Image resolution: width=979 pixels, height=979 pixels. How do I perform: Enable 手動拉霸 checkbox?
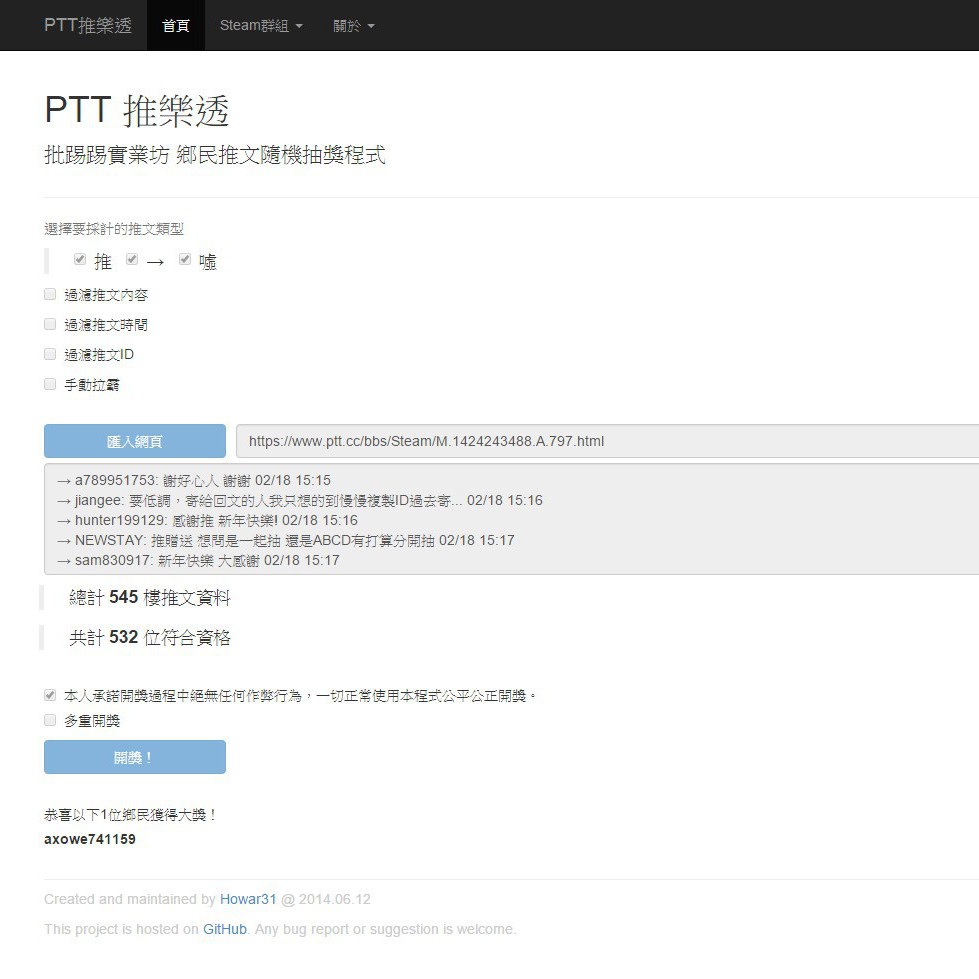pos(50,384)
